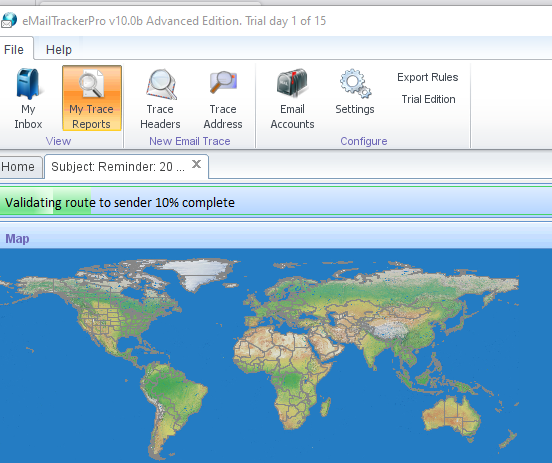Start a Trace Headers email trace
This screenshot has height=463, width=552.
coord(161,84)
